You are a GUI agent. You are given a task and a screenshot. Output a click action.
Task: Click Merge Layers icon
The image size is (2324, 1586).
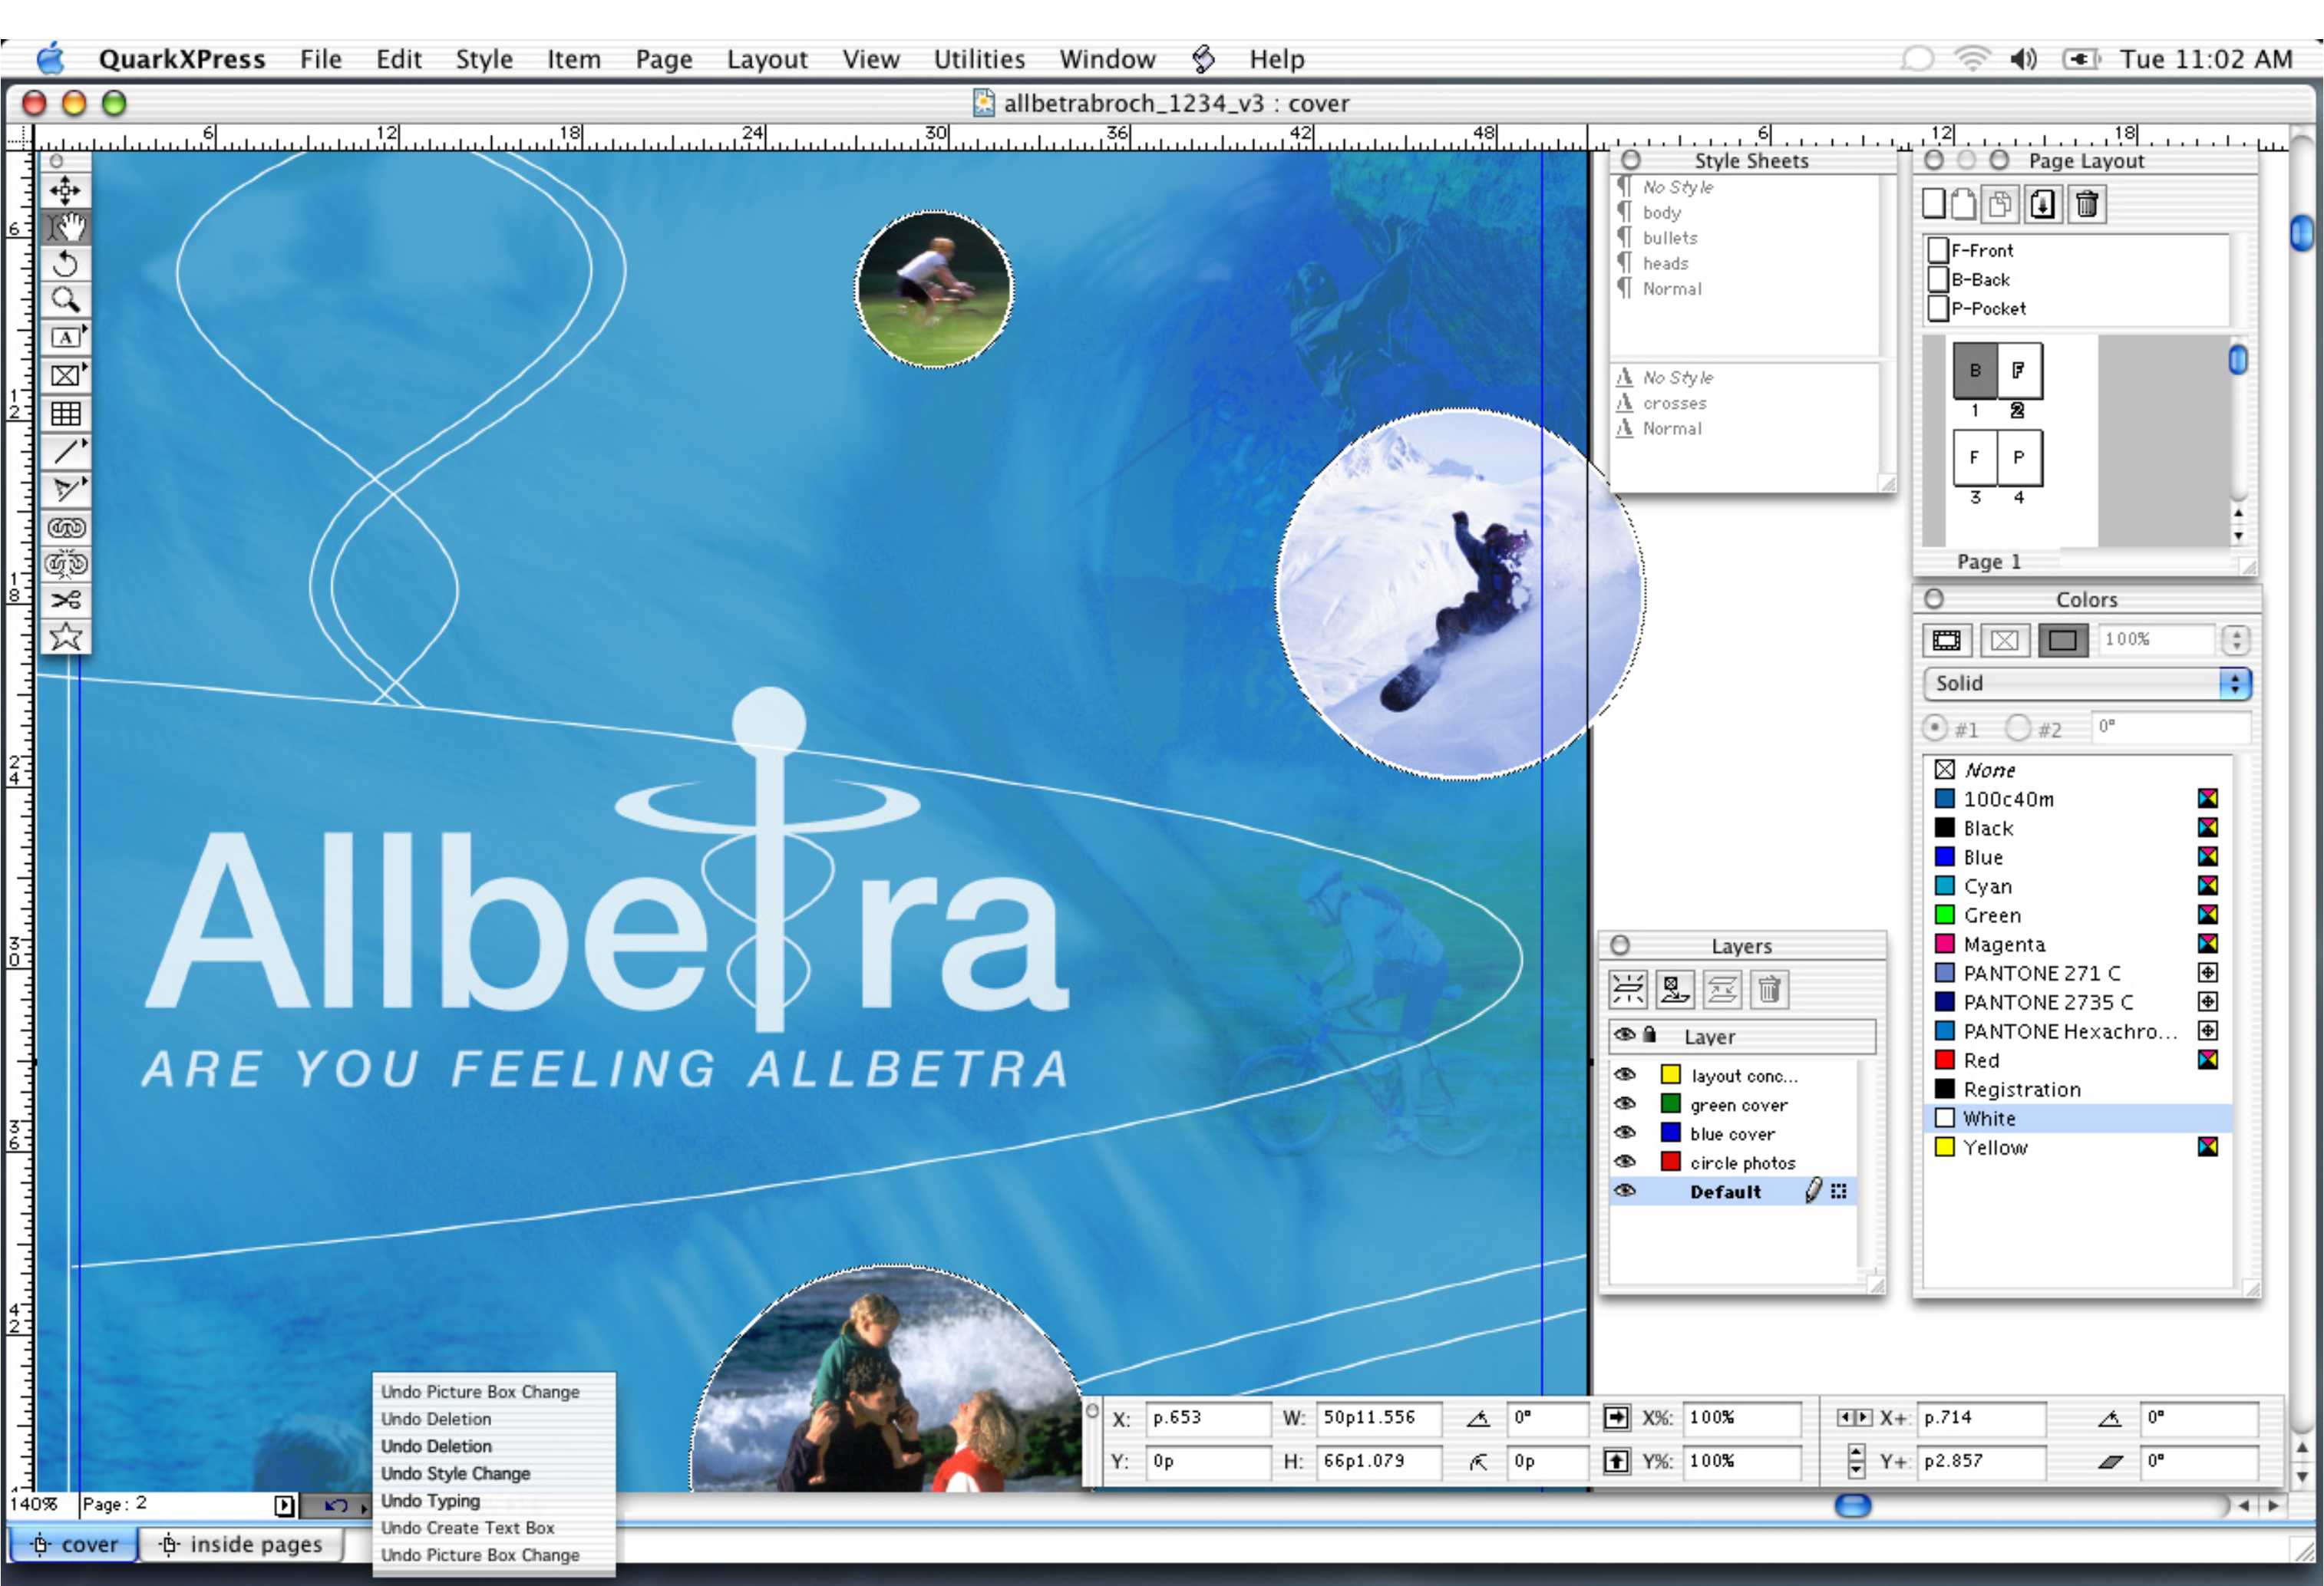click(1721, 989)
